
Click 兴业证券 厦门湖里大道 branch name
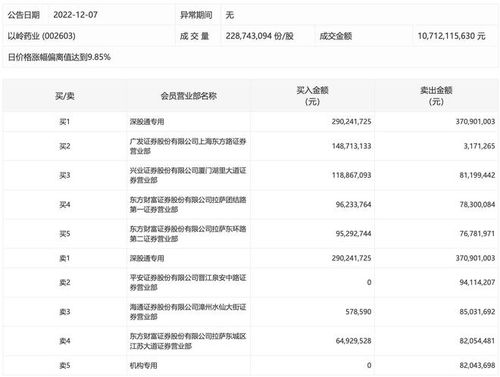click(188, 175)
